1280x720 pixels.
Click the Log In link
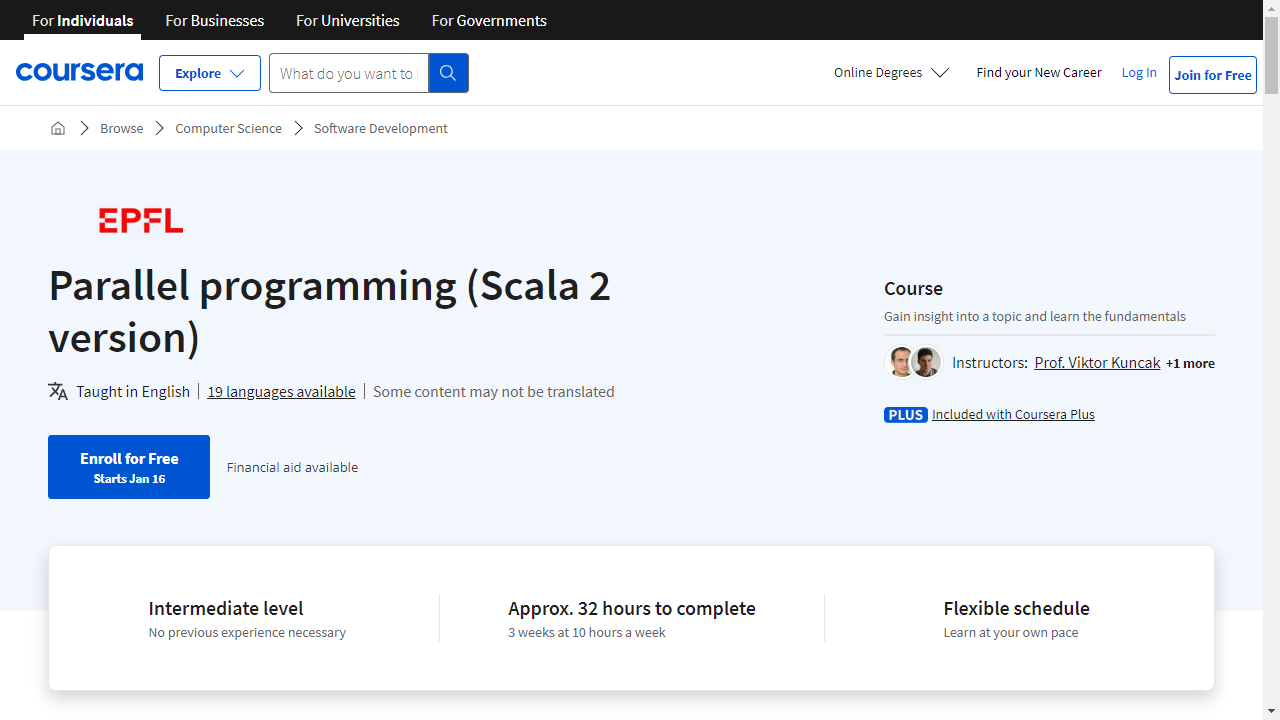1139,72
